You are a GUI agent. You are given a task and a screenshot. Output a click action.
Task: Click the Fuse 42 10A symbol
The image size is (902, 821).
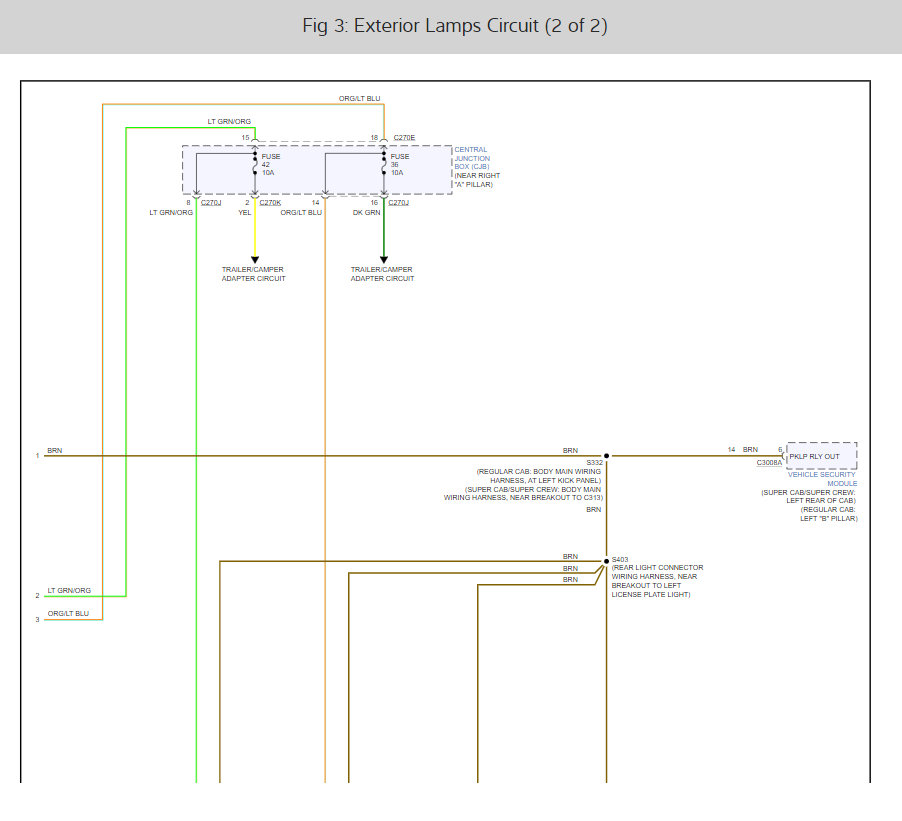pos(255,164)
